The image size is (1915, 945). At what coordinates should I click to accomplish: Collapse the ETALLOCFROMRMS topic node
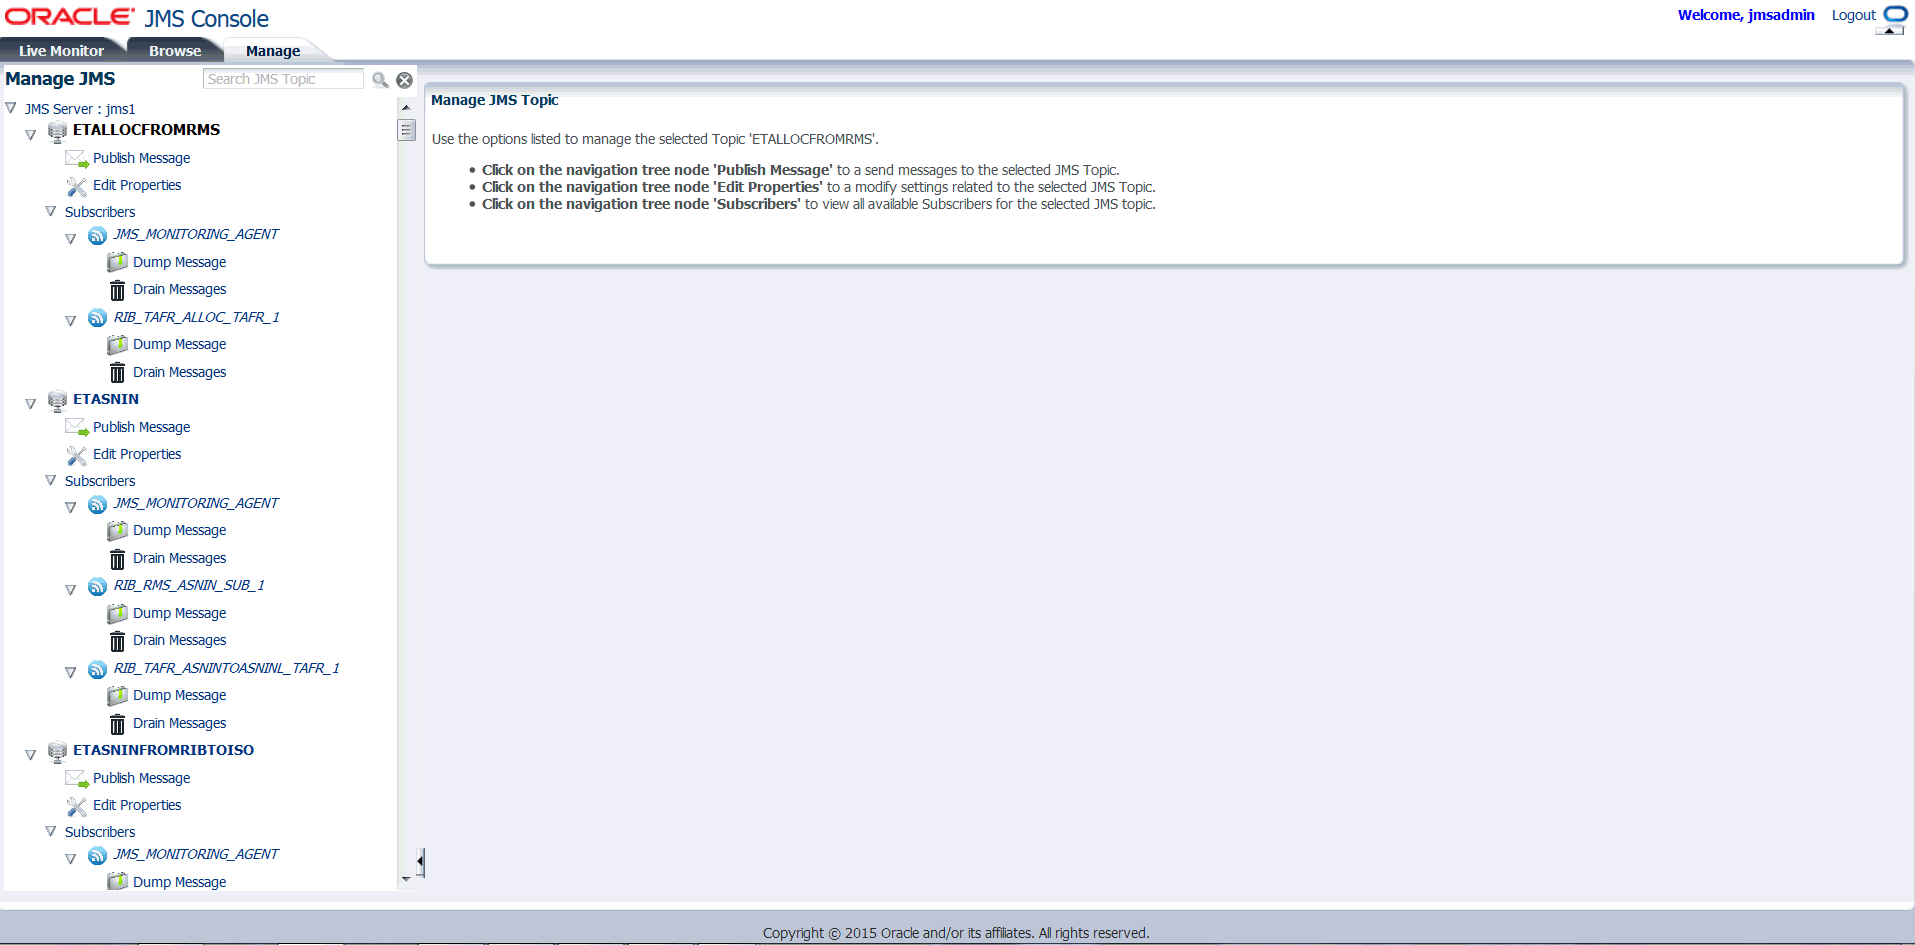tap(31, 134)
